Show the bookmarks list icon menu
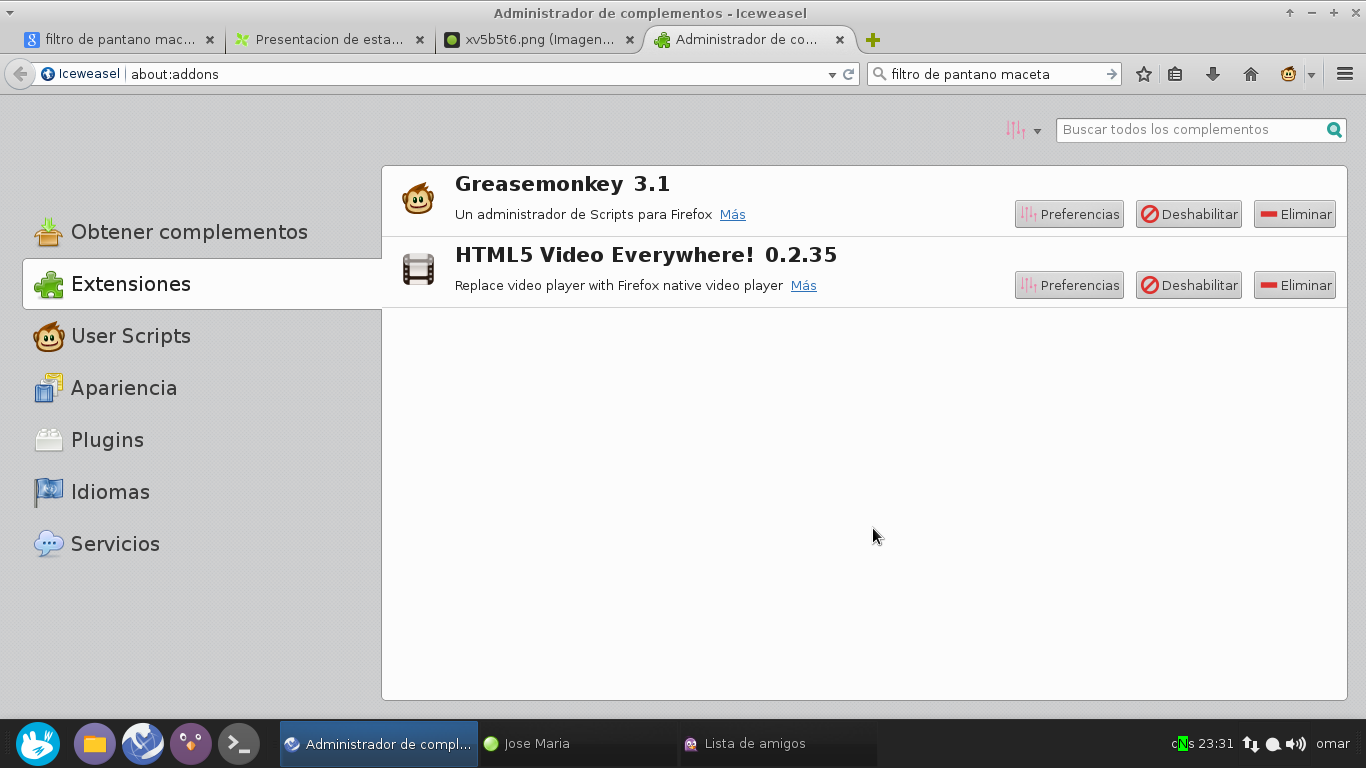 (x=1176, y=74)
